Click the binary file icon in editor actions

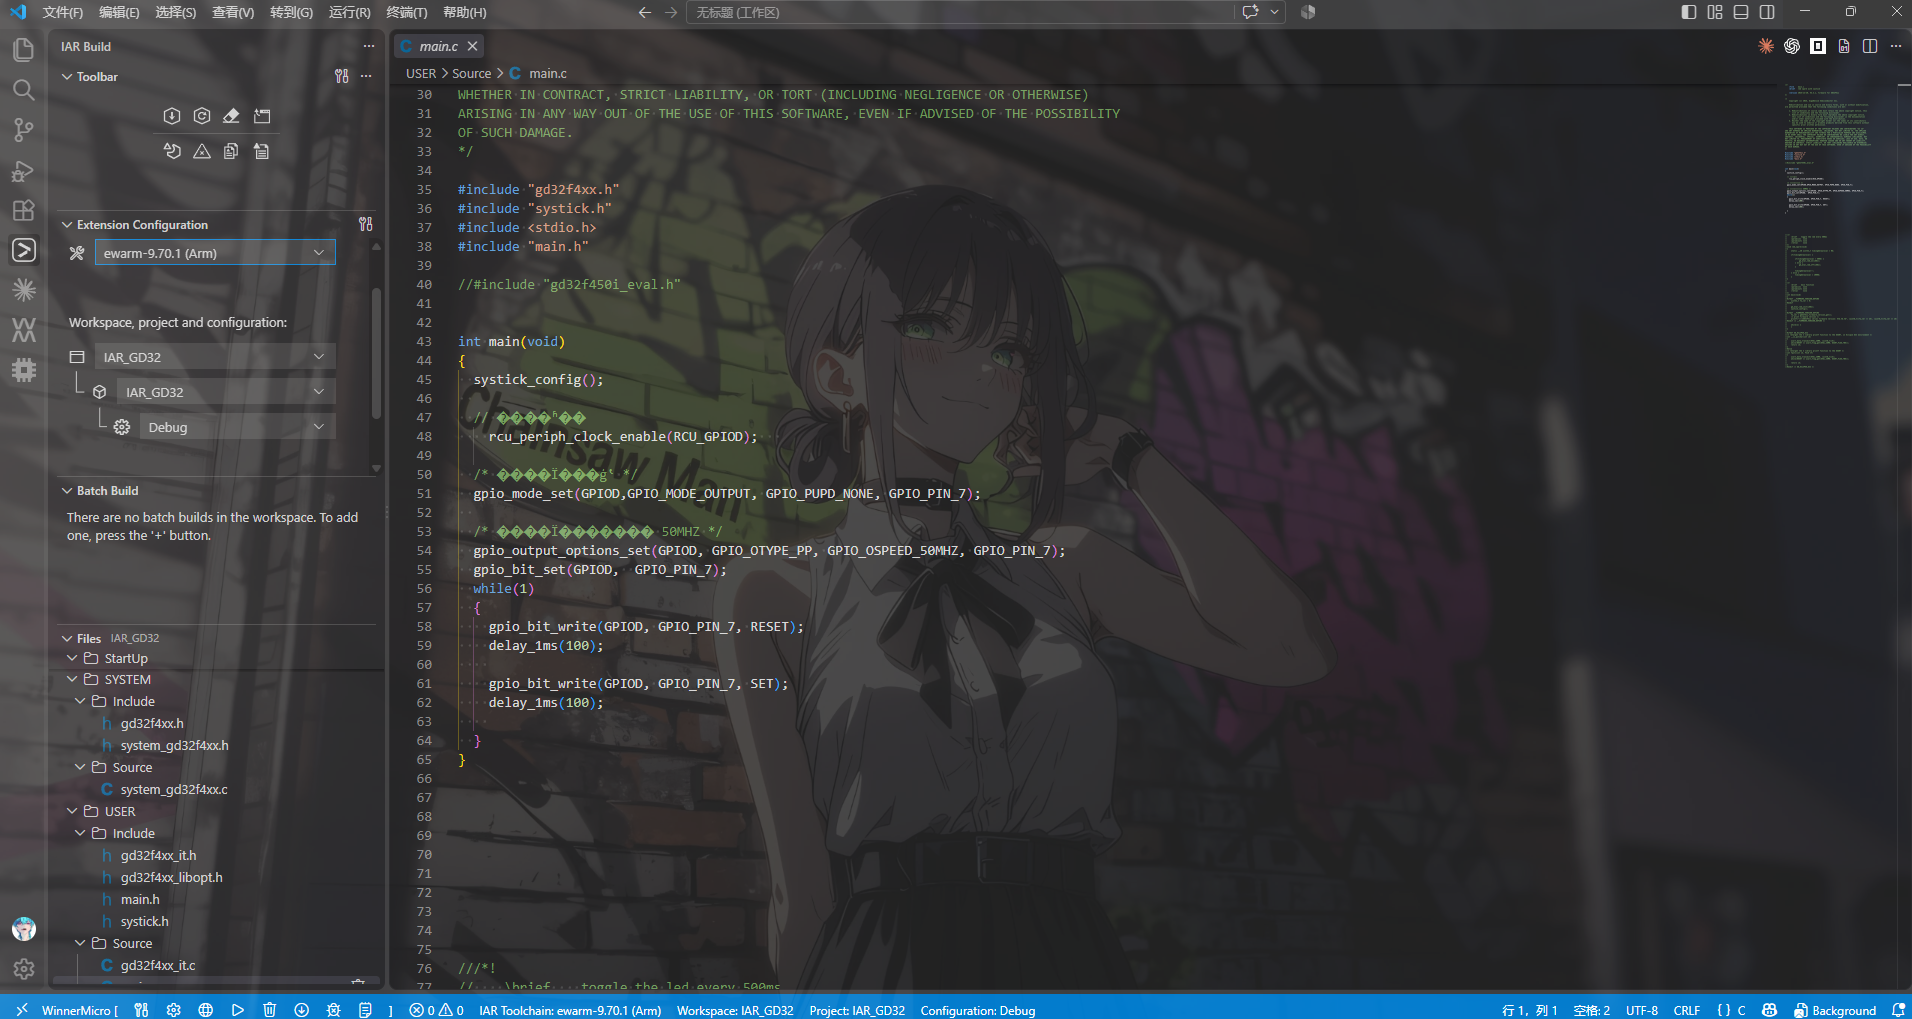pyautogui.click(x=1844, y=46)
